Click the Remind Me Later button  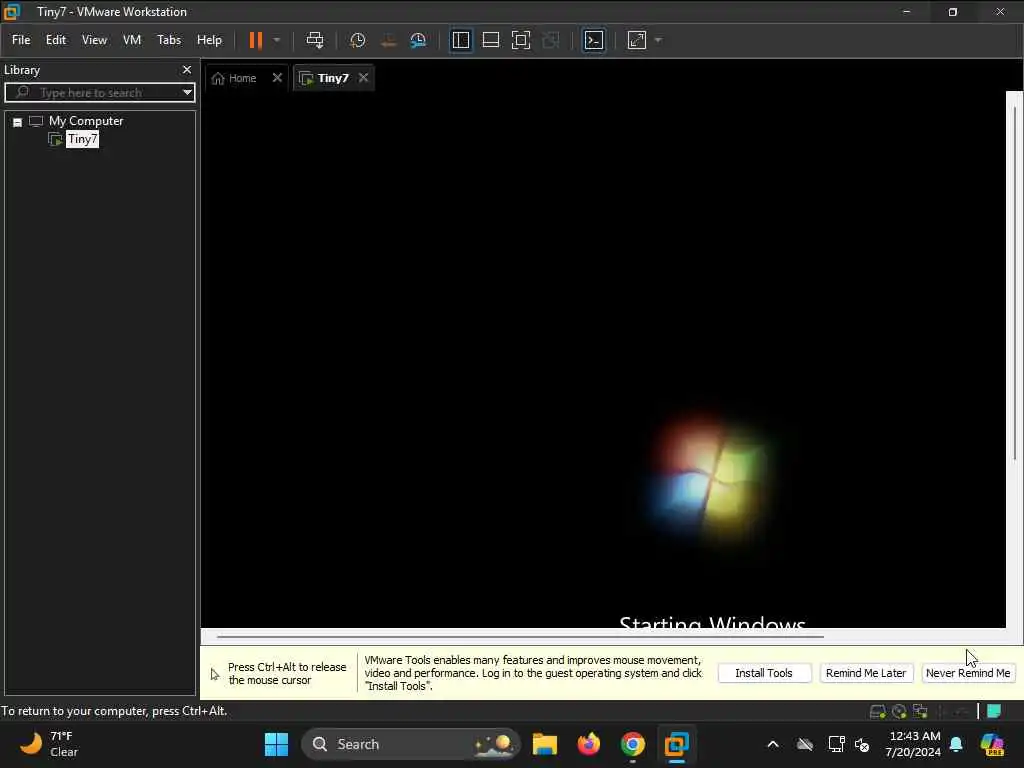pos(866,673)
